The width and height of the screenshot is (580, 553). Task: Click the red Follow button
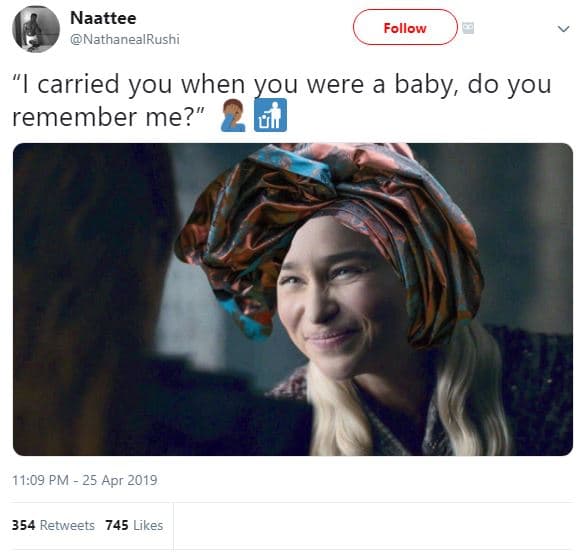[405, 27]
